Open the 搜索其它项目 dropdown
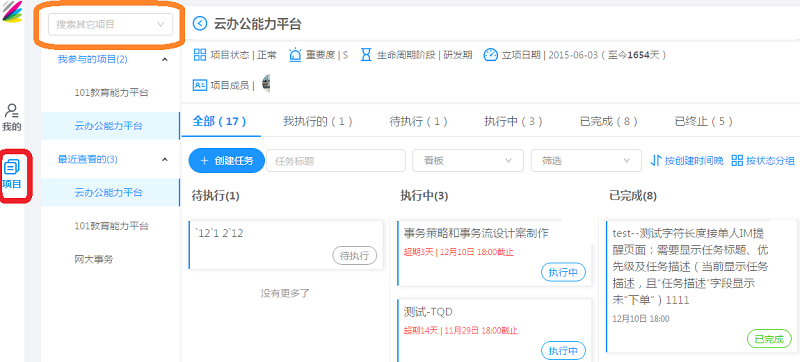This screenshot has width=800, height=362. click(110, 24)
